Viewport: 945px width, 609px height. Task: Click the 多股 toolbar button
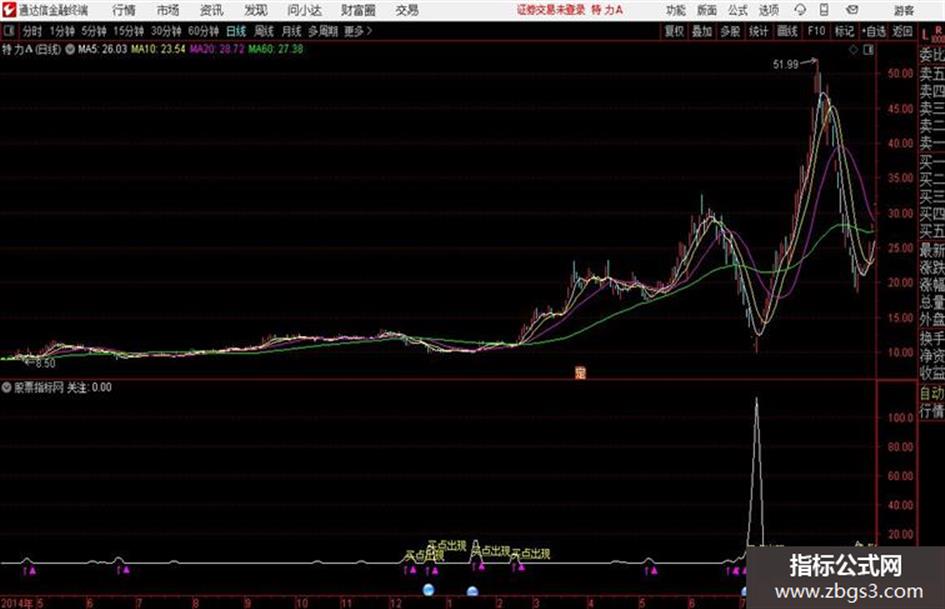(x=730, y=31)
